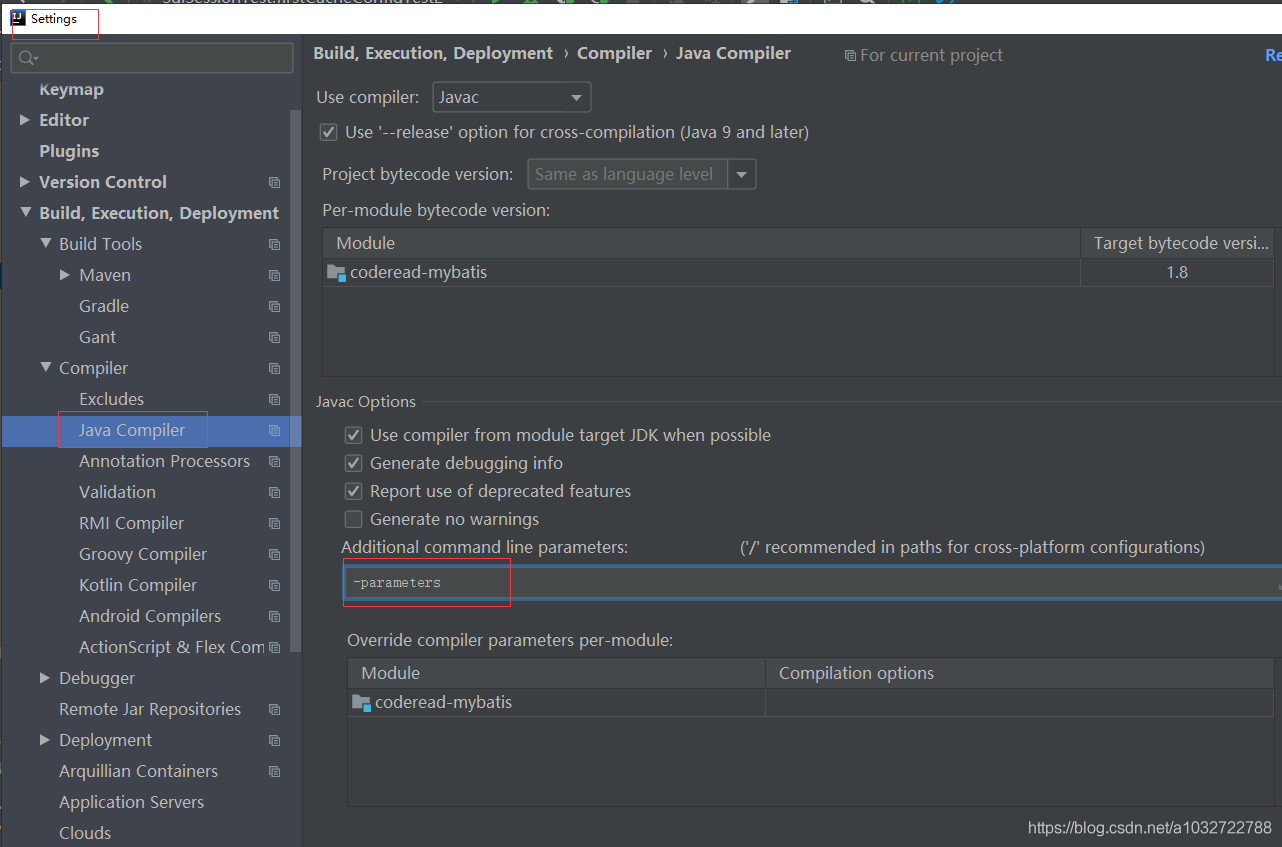Click the Reset link at top right
This screenshot has width=1282, height=847.
(x=1273, y=56)
